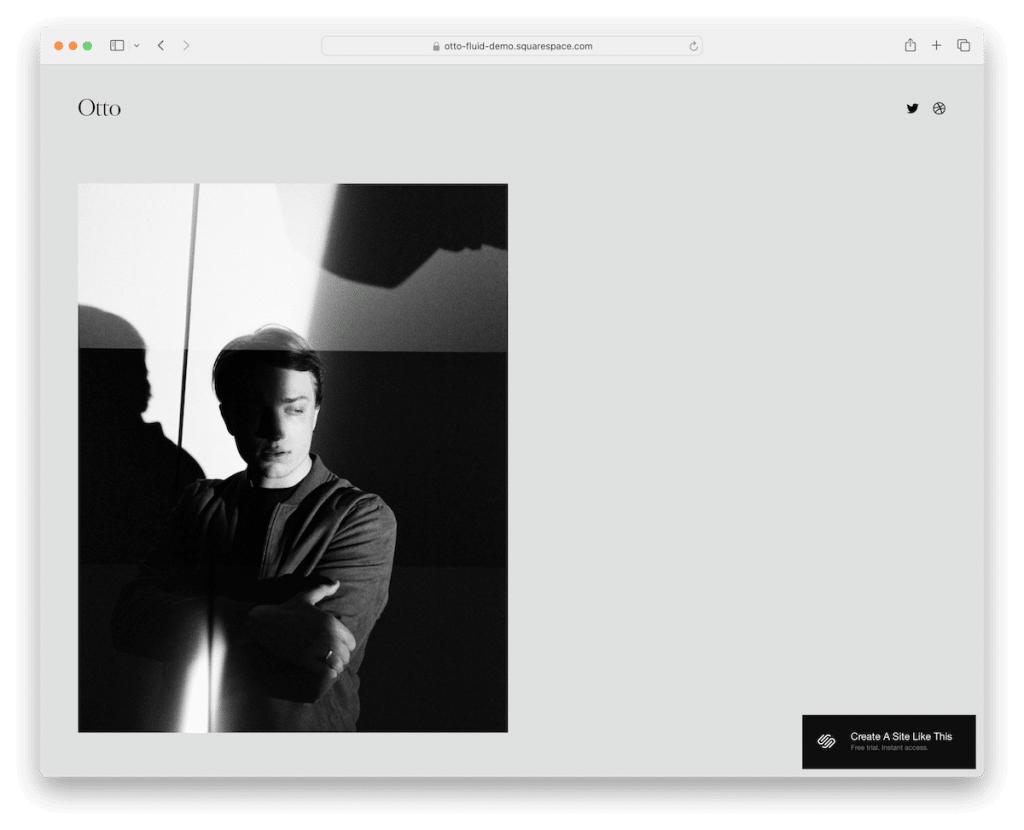This screenshot has width=1024, height=830.
Task: Open the Dribbble profile icon
Action: click(x=939, y=108)
